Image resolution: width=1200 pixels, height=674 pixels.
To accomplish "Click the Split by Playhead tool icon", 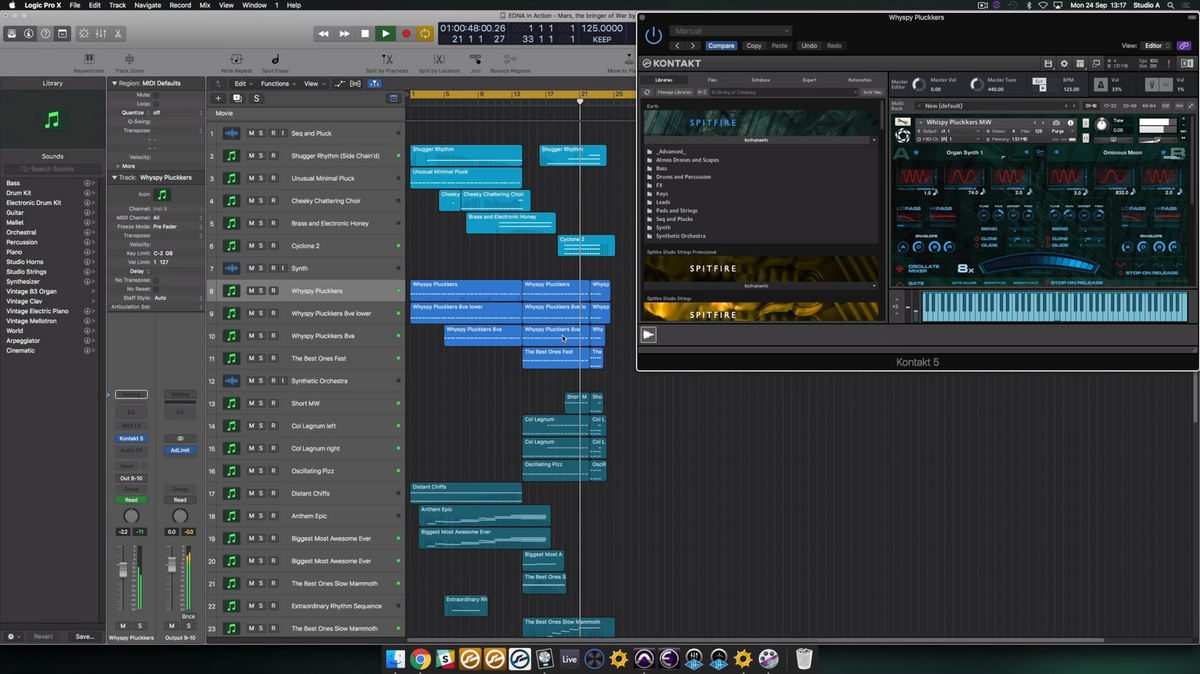I will (386, 60).
